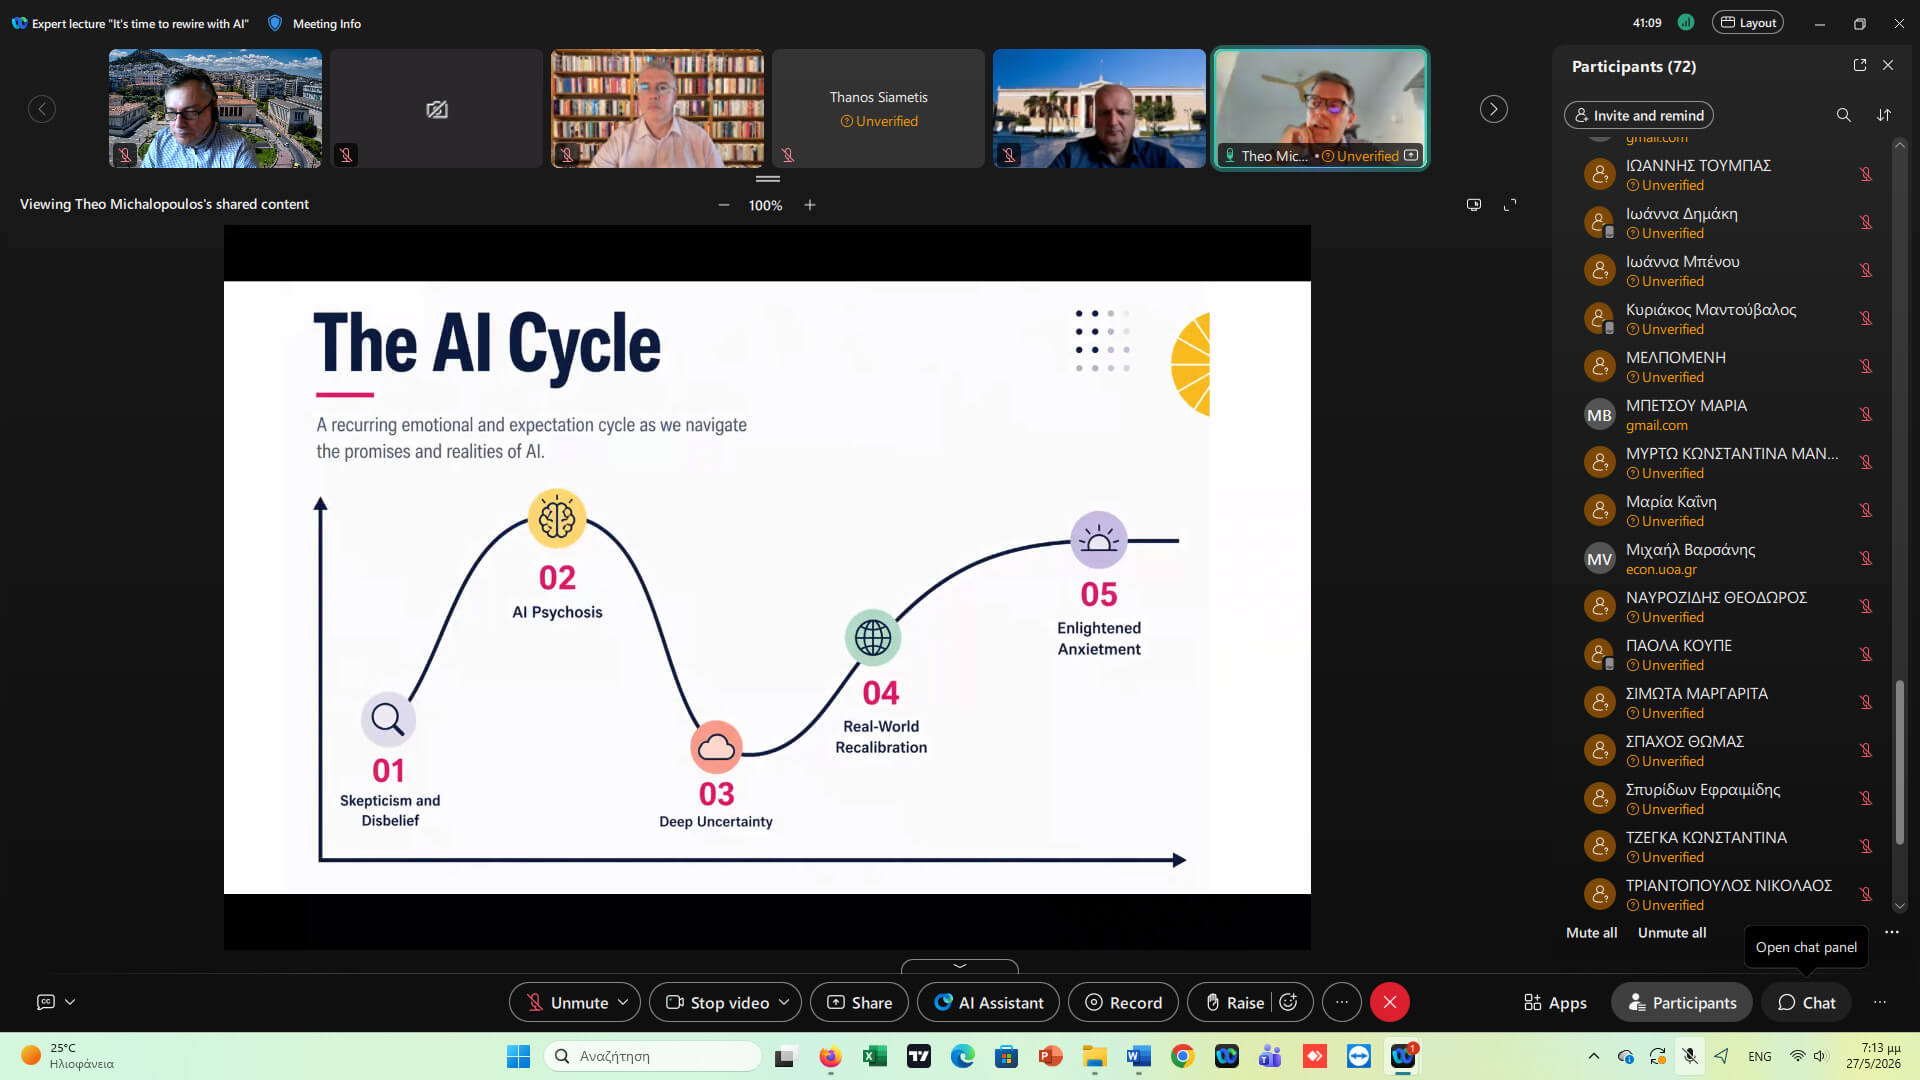Click Invite and remind button
Screen dimensions: 1920x1080
coord(1639,115)
